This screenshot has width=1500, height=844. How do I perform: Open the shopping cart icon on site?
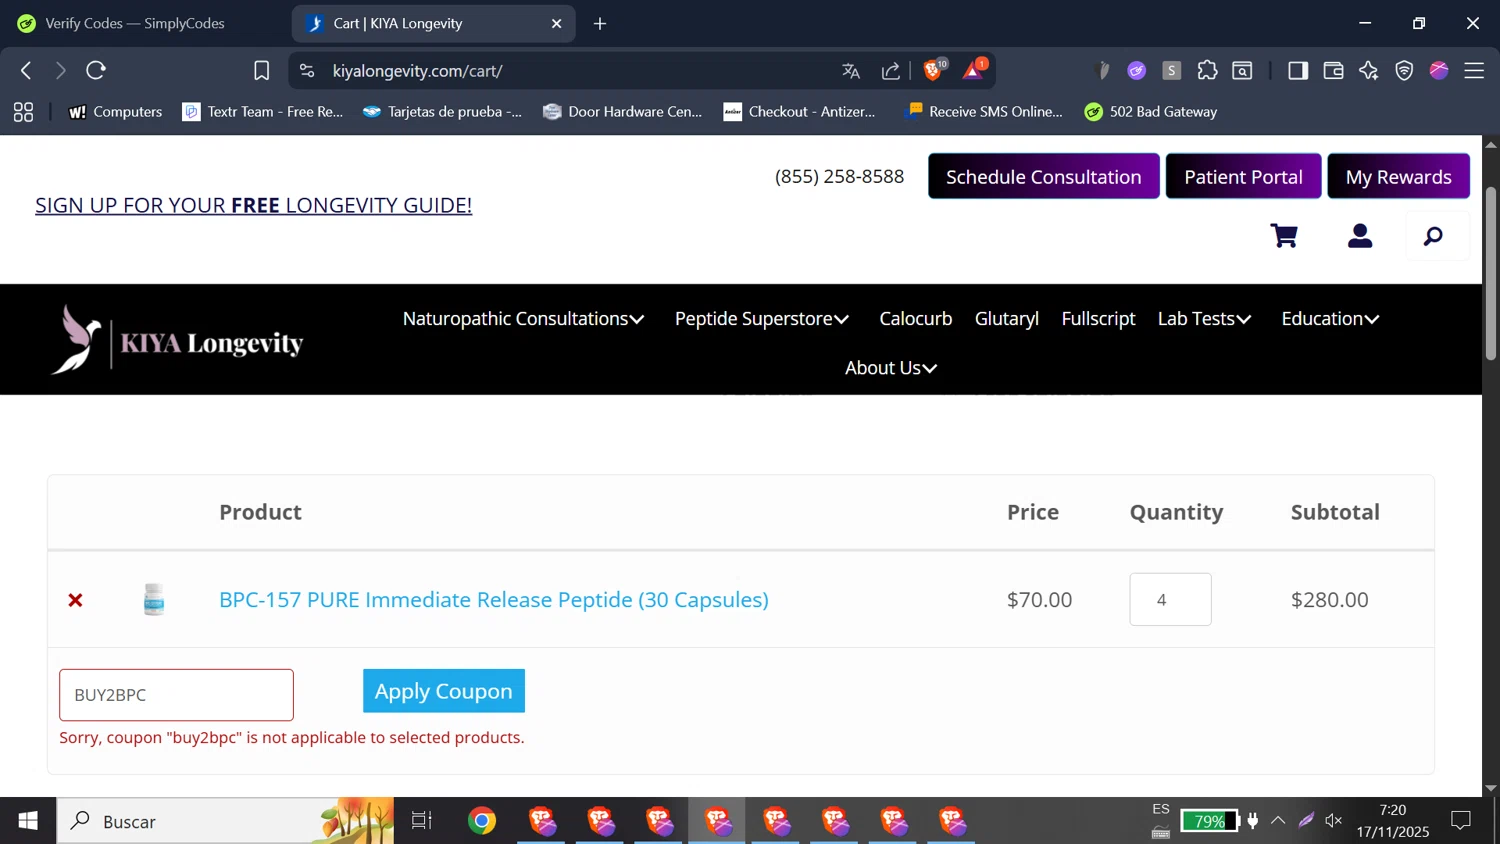point(1284,236)
